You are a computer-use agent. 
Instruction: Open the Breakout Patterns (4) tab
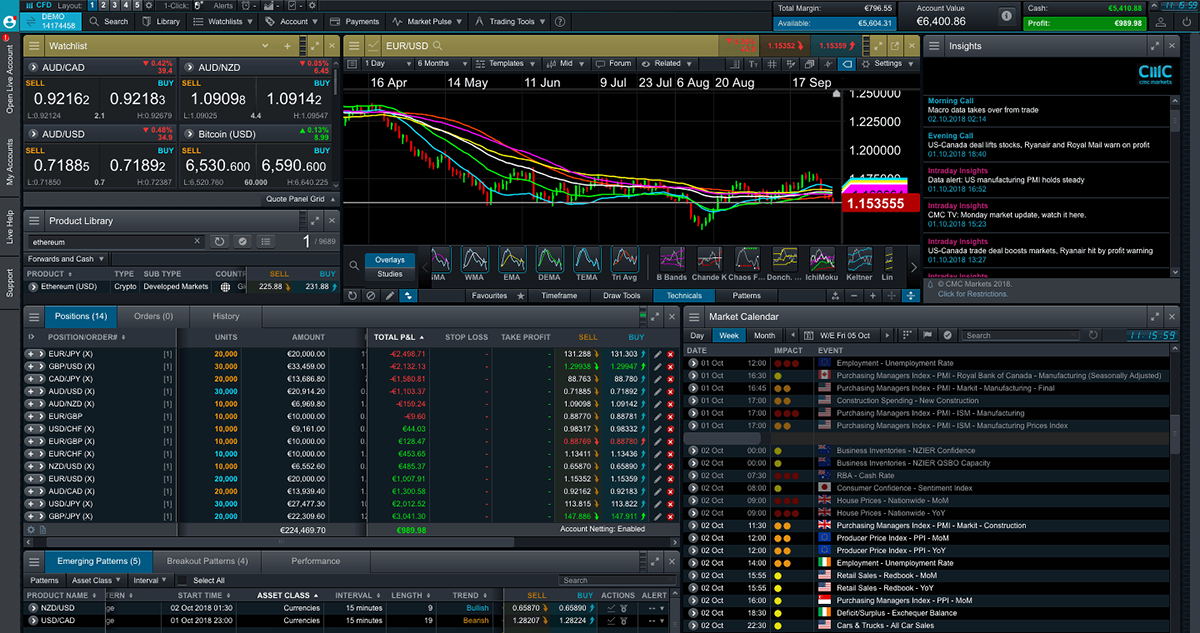click(x=214, y=561)
